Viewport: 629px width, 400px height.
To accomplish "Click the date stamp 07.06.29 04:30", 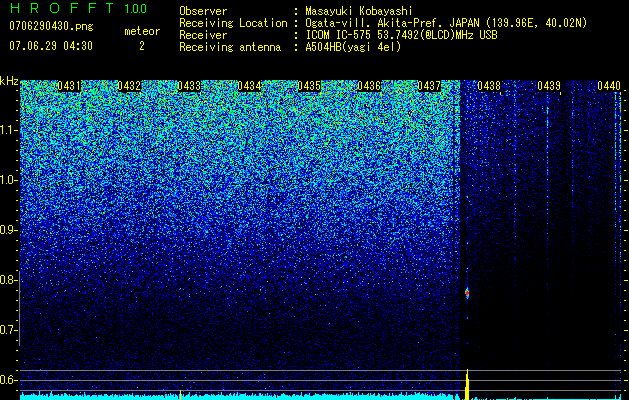I will [x=51, y=46].
